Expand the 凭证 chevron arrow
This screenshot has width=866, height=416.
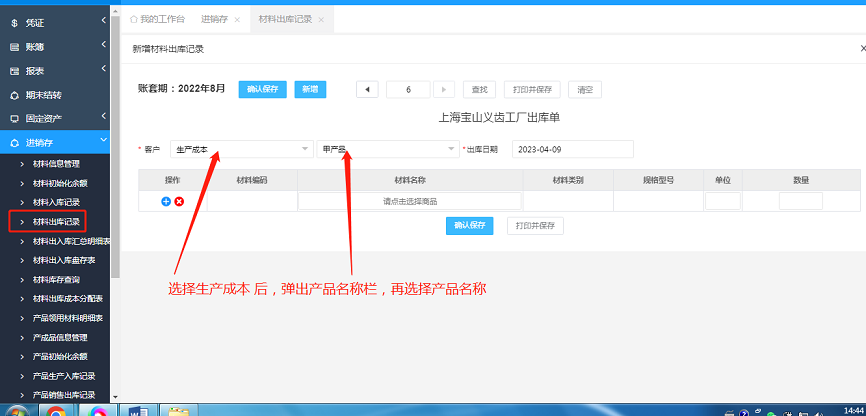coord(103,21)
